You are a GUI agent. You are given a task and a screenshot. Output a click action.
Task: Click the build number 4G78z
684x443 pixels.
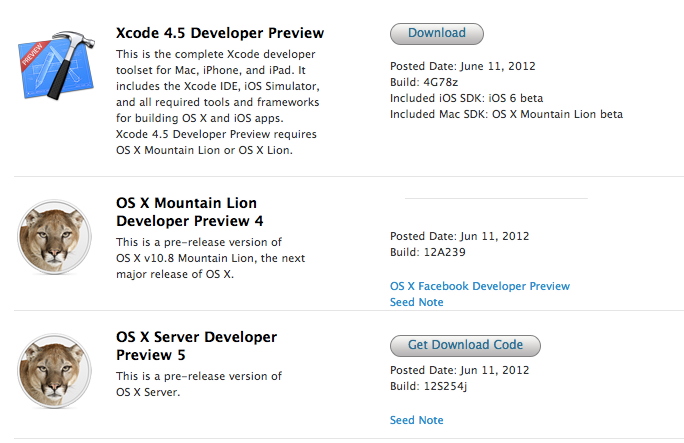pyautogui.click(x=441, y=82)
